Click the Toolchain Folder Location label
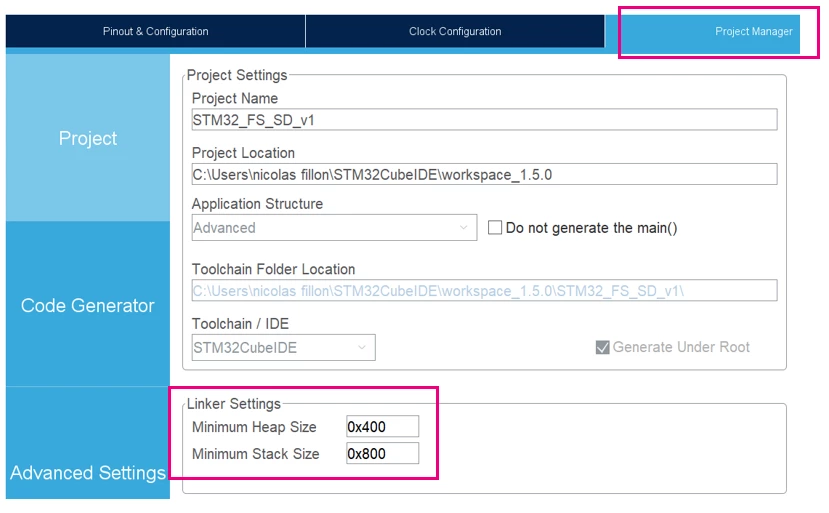This screenshot has width=829, height=513. click(273, 269)
